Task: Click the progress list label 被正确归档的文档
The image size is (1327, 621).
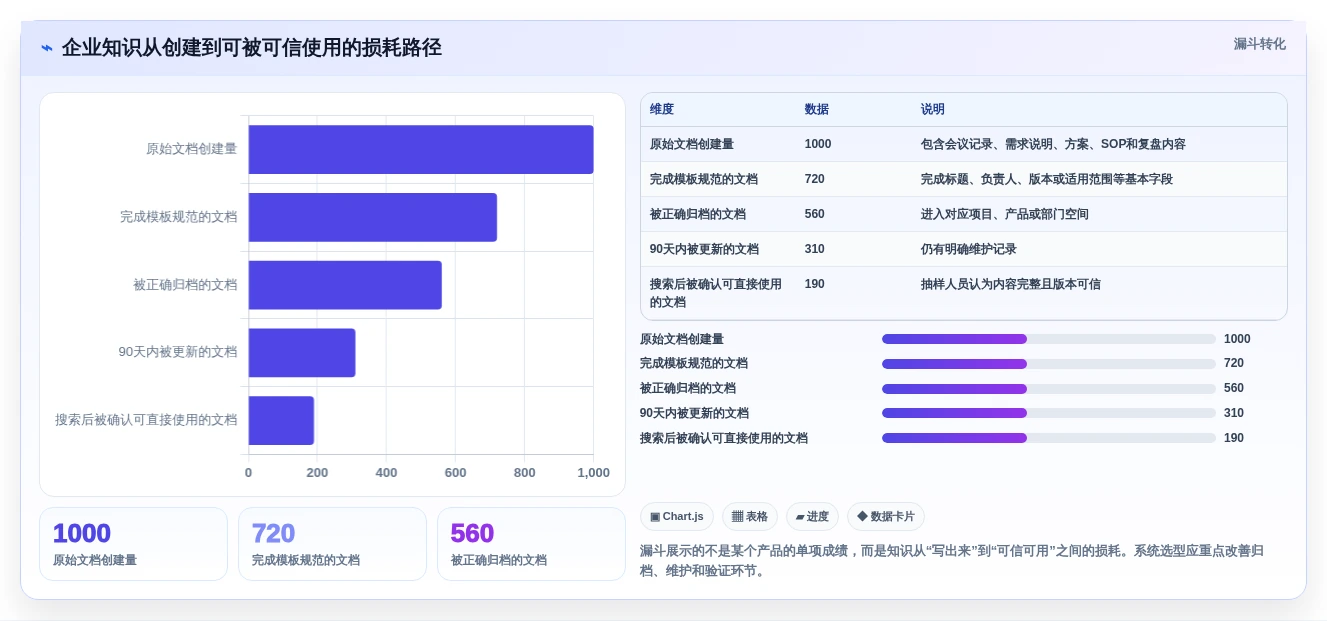Action: tap(688, 388)
